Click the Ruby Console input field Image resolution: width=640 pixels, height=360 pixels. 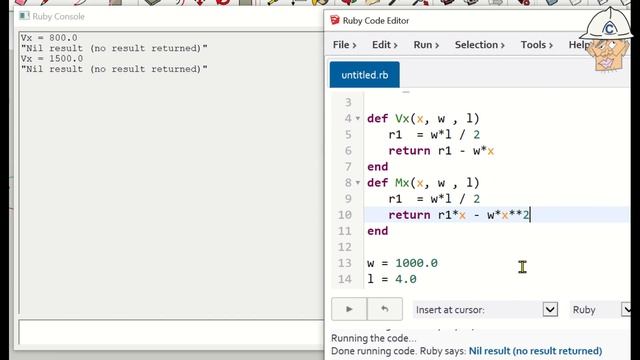pyautogui.click(x=171, y=331)
